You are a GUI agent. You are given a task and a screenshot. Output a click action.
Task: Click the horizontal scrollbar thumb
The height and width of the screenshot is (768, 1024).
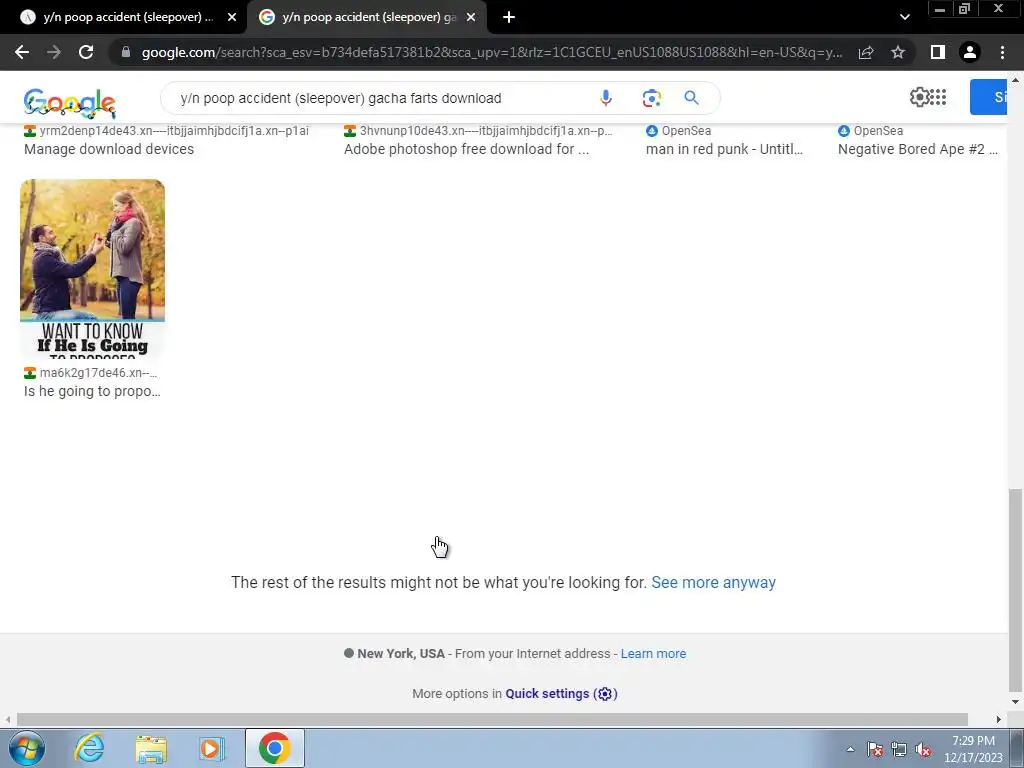(x=492, y=720)
